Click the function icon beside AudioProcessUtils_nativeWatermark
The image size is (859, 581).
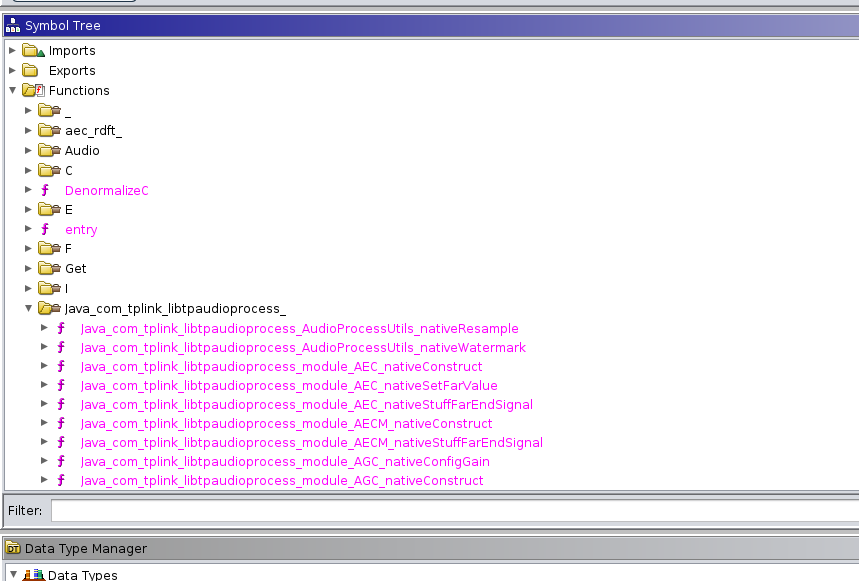61,347
